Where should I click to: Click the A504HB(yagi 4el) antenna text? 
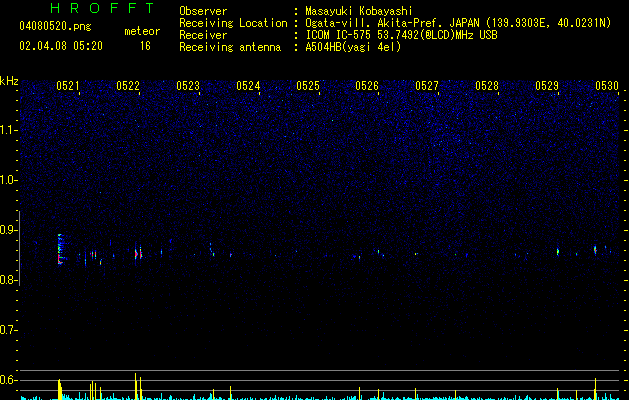[353, 47]
